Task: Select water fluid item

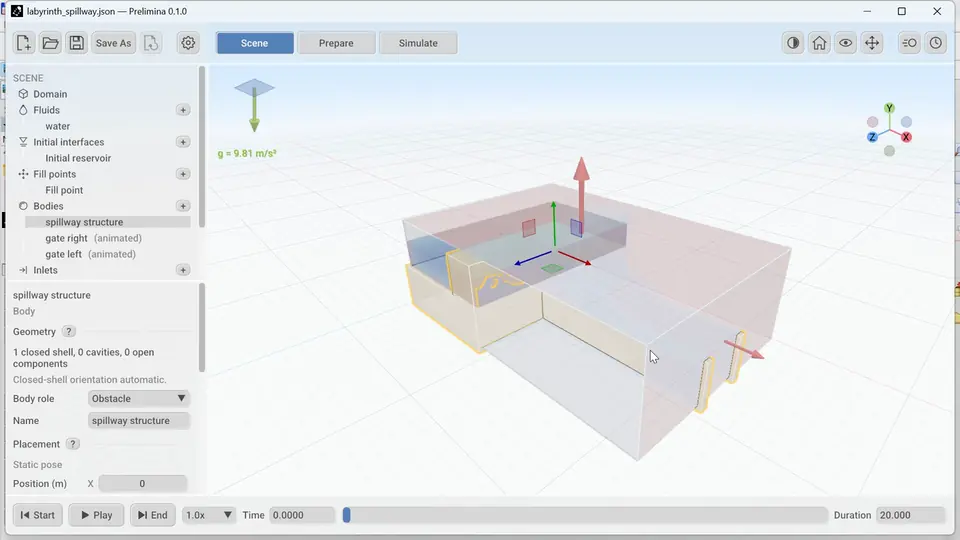Action: 58,126
